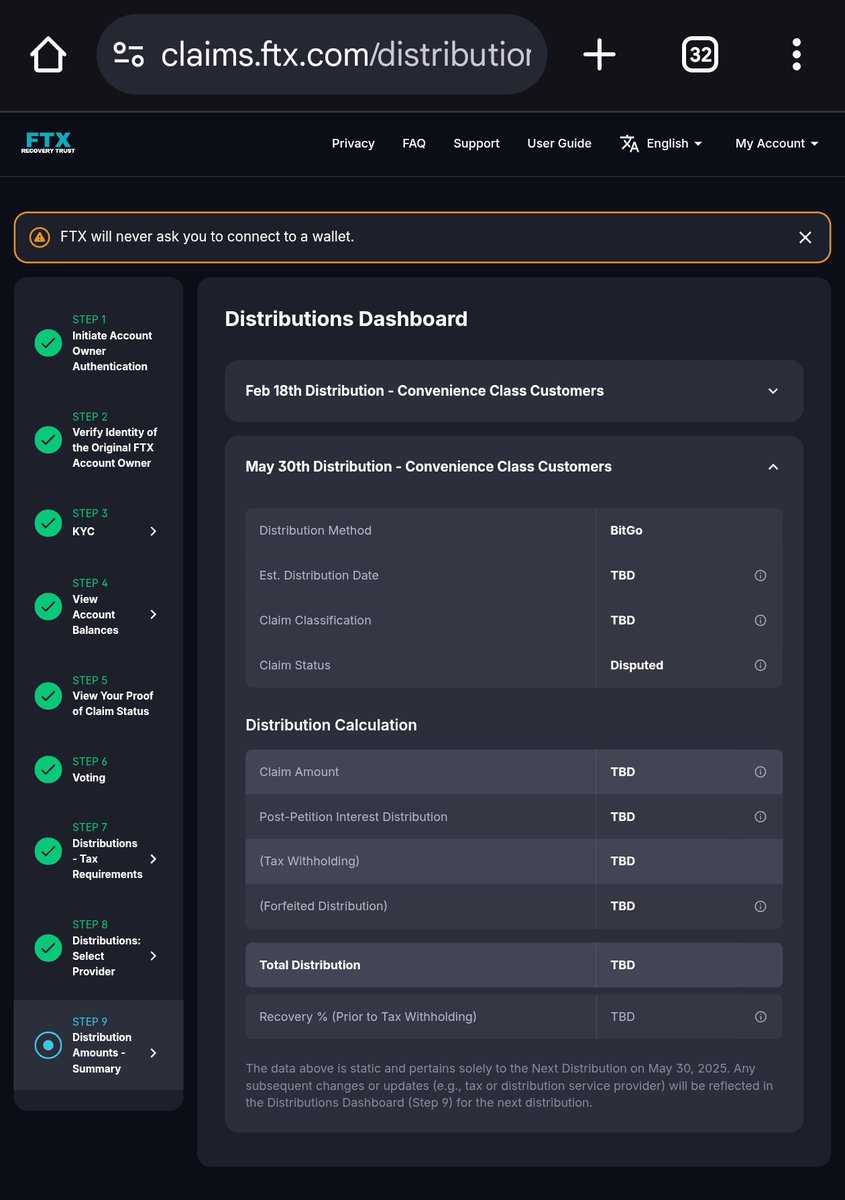
Task: Open the tab switcher showing 32 tabs
Action: [700, 54]
